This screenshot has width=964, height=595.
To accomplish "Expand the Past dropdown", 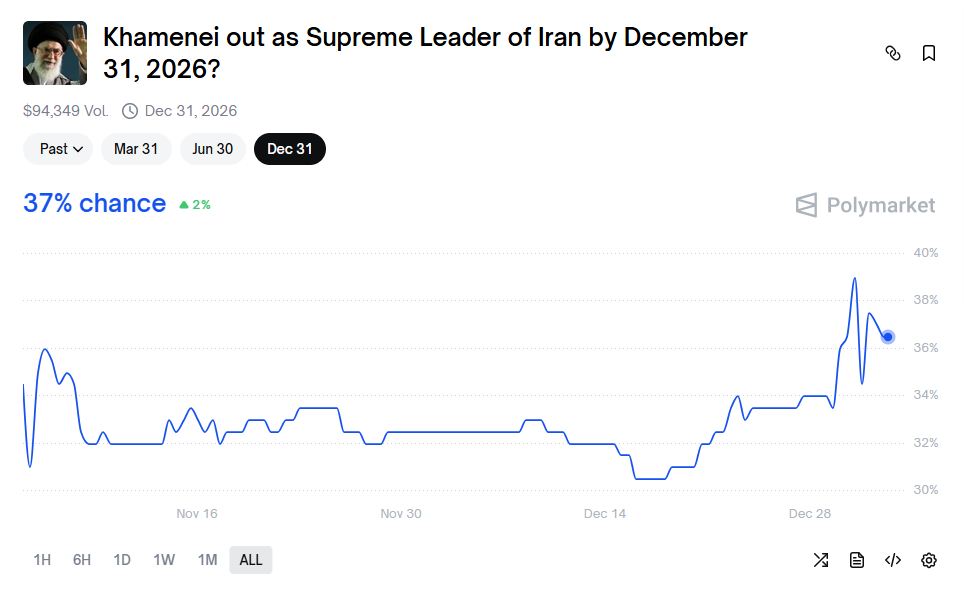I will click(58, 149).
